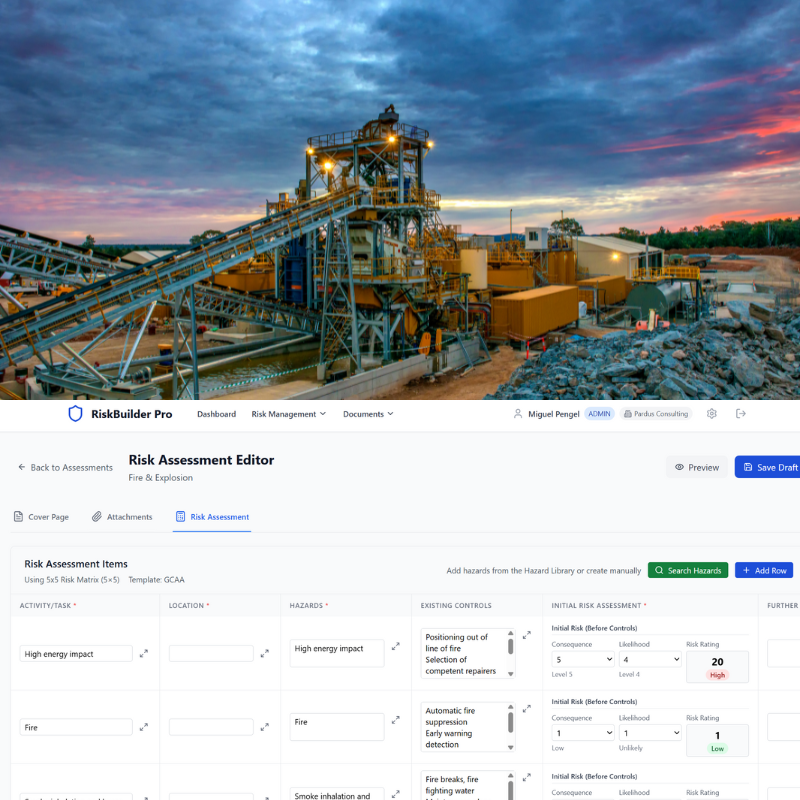The height and width of the screenshot is (800, 800).
Task: Expand location field in Fire row
Action: point(264,727)
